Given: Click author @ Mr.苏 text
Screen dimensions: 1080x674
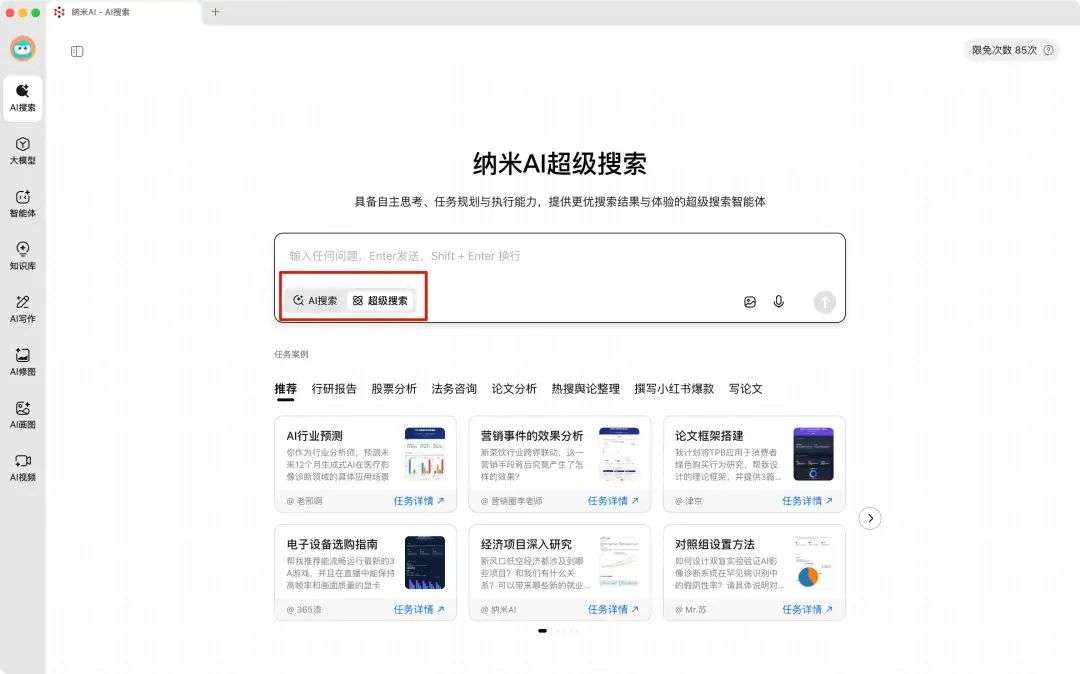Looking at the screenshot, I should click(x=690, y=609).
